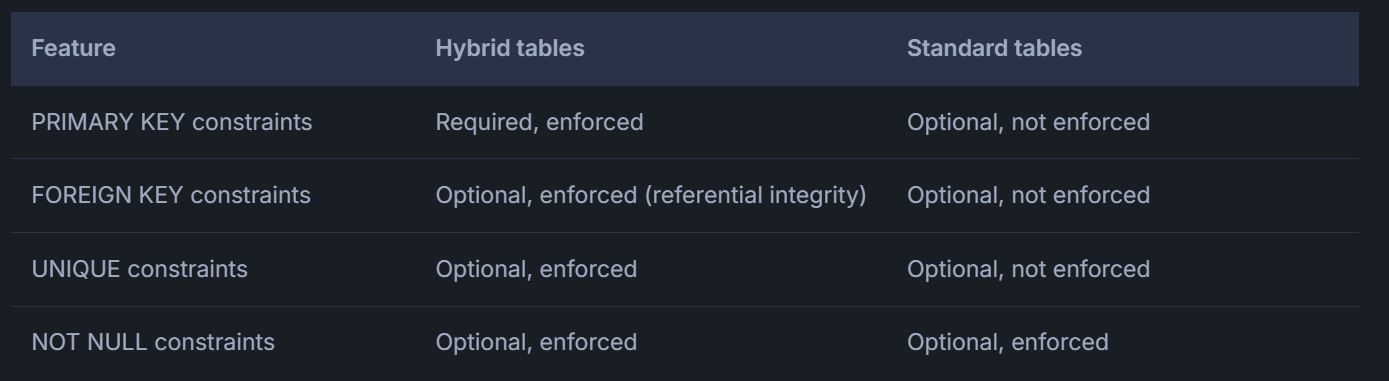Click the Standard tables column header
The height and width of the screenshot is (381, 1389).
(x=994, y=48)
